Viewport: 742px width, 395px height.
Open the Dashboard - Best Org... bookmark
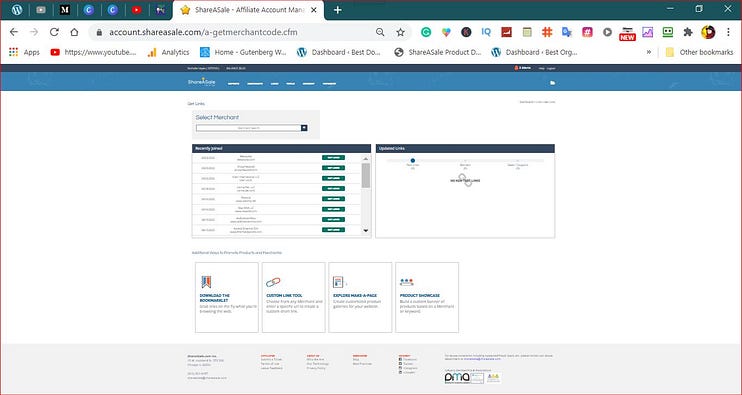click(x=534, y=52)
